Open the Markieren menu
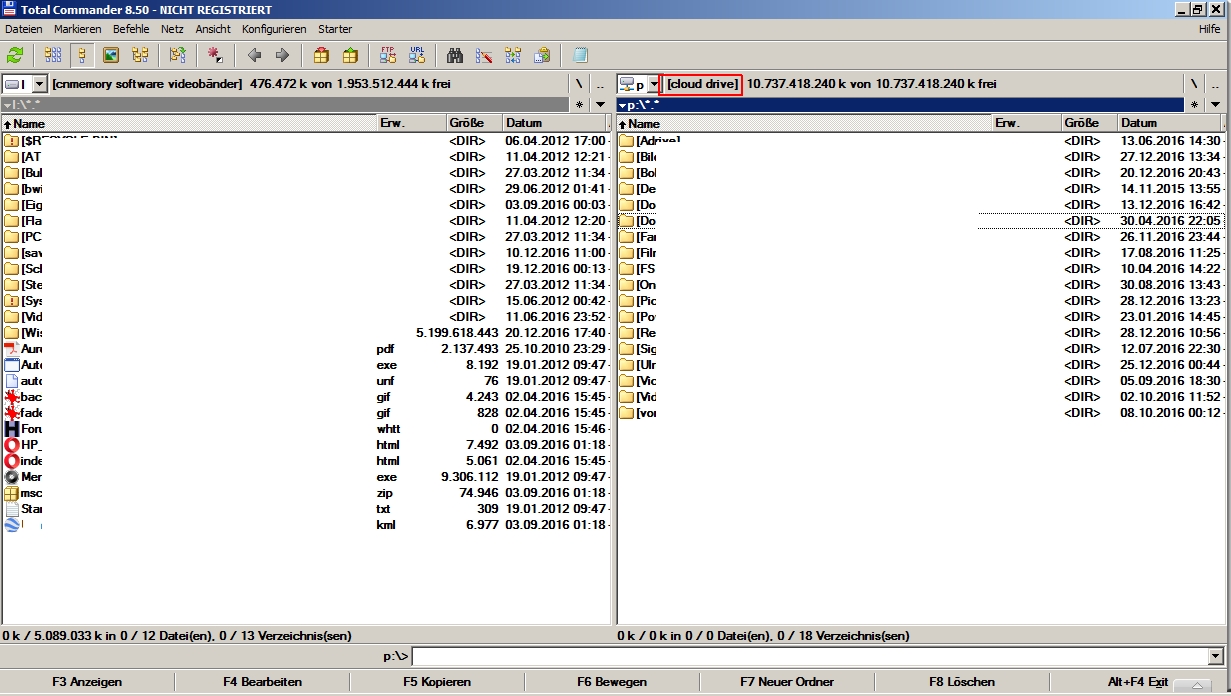Screen dimensions: 1231x696 pos(78,29)
